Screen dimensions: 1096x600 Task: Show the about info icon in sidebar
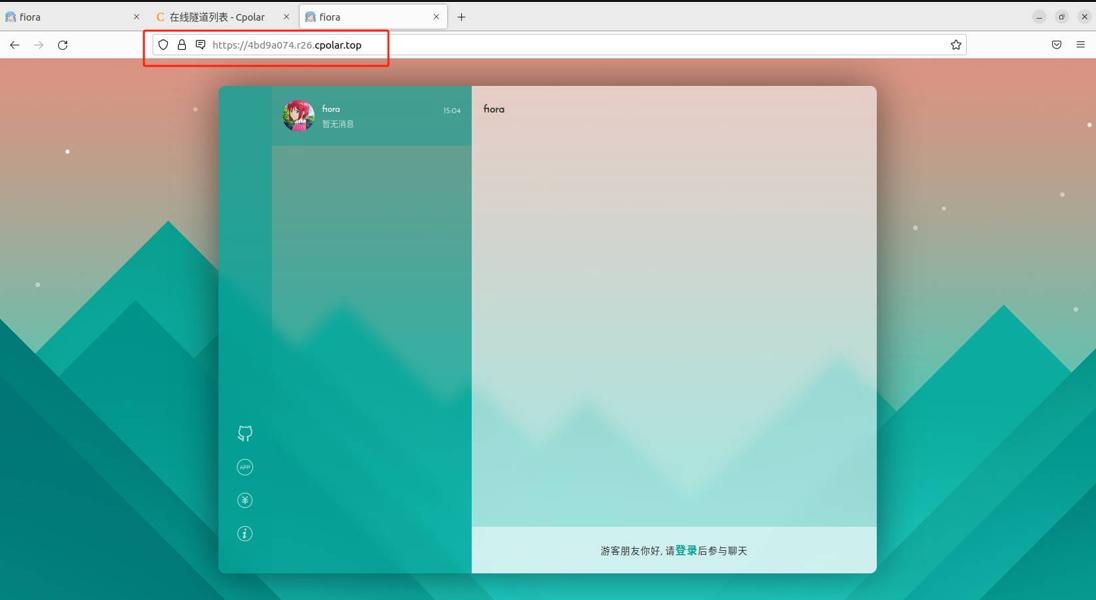pos(245,534)
